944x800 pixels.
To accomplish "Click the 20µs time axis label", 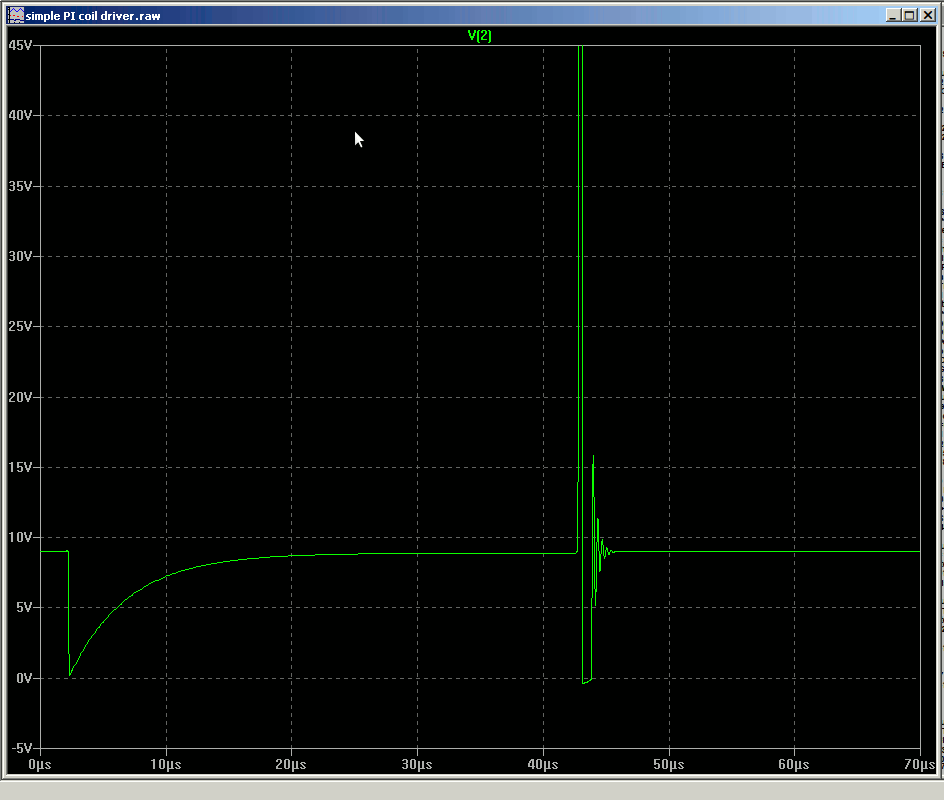I will coord(291,764).
